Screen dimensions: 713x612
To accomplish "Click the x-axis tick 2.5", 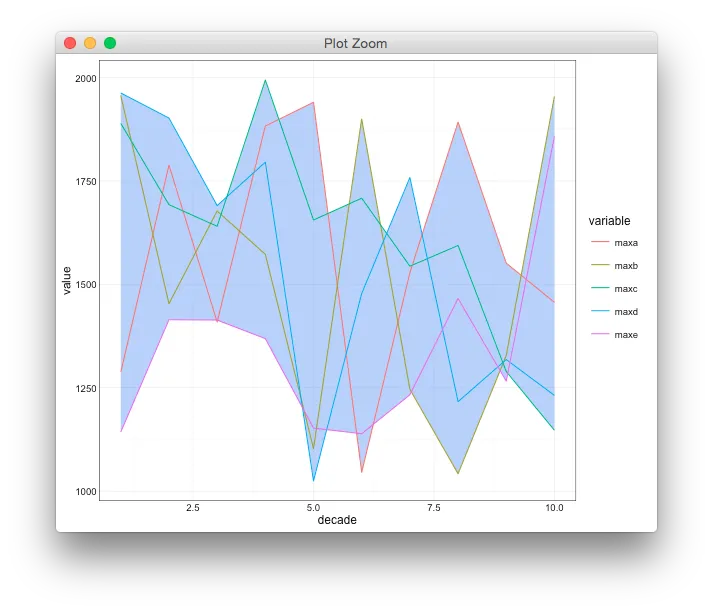I will pyautogui.click(x=193, y=508).
